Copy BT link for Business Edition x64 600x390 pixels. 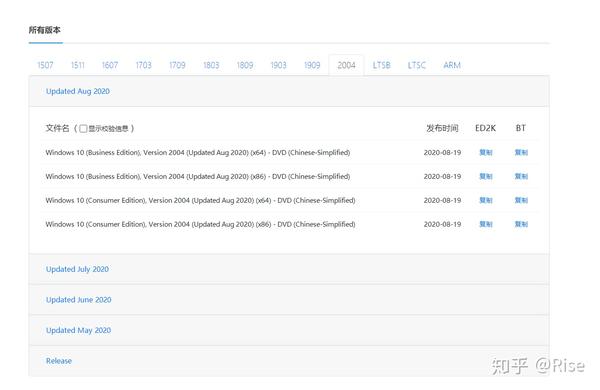pos(521,152)
